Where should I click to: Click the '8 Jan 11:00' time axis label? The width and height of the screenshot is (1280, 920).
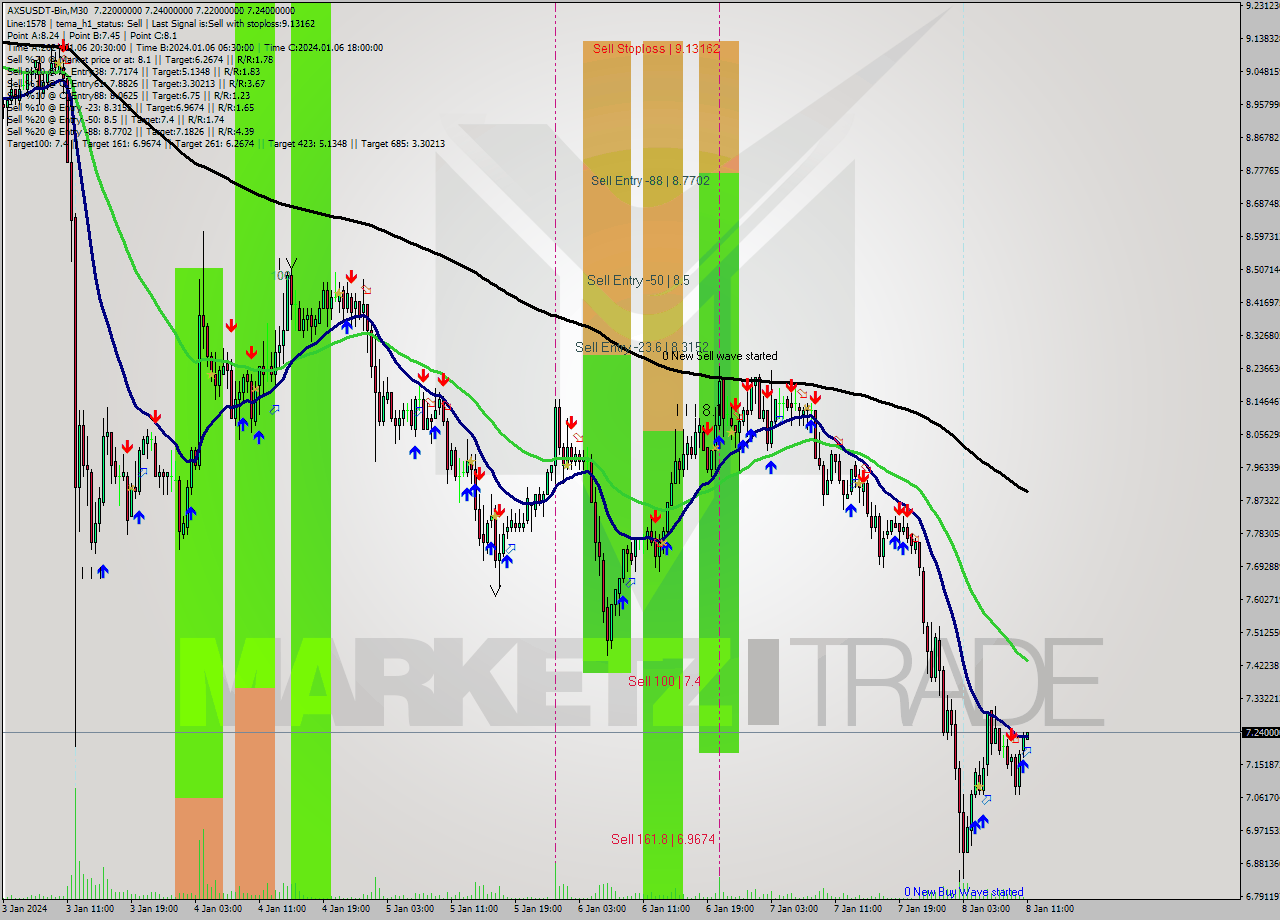click(1050, 909)
